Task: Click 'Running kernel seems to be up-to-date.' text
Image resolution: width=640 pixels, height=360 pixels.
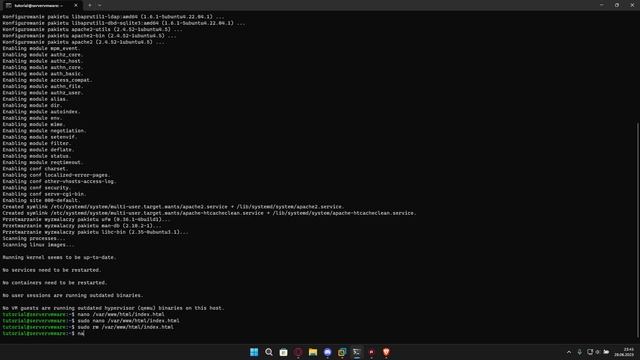Action: [59, 258]
